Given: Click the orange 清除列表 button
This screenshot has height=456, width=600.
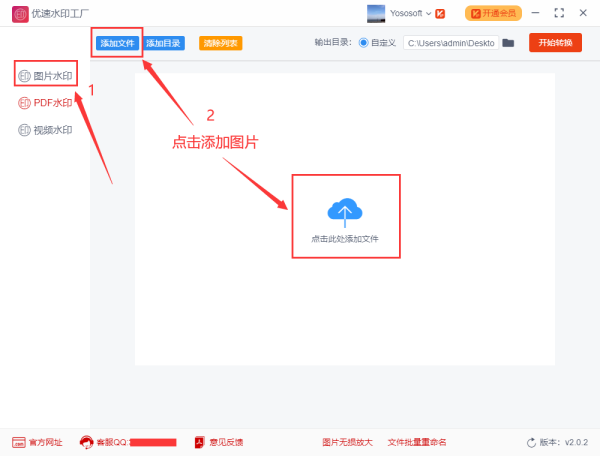Looking at the screenshot, I should 220,43.
